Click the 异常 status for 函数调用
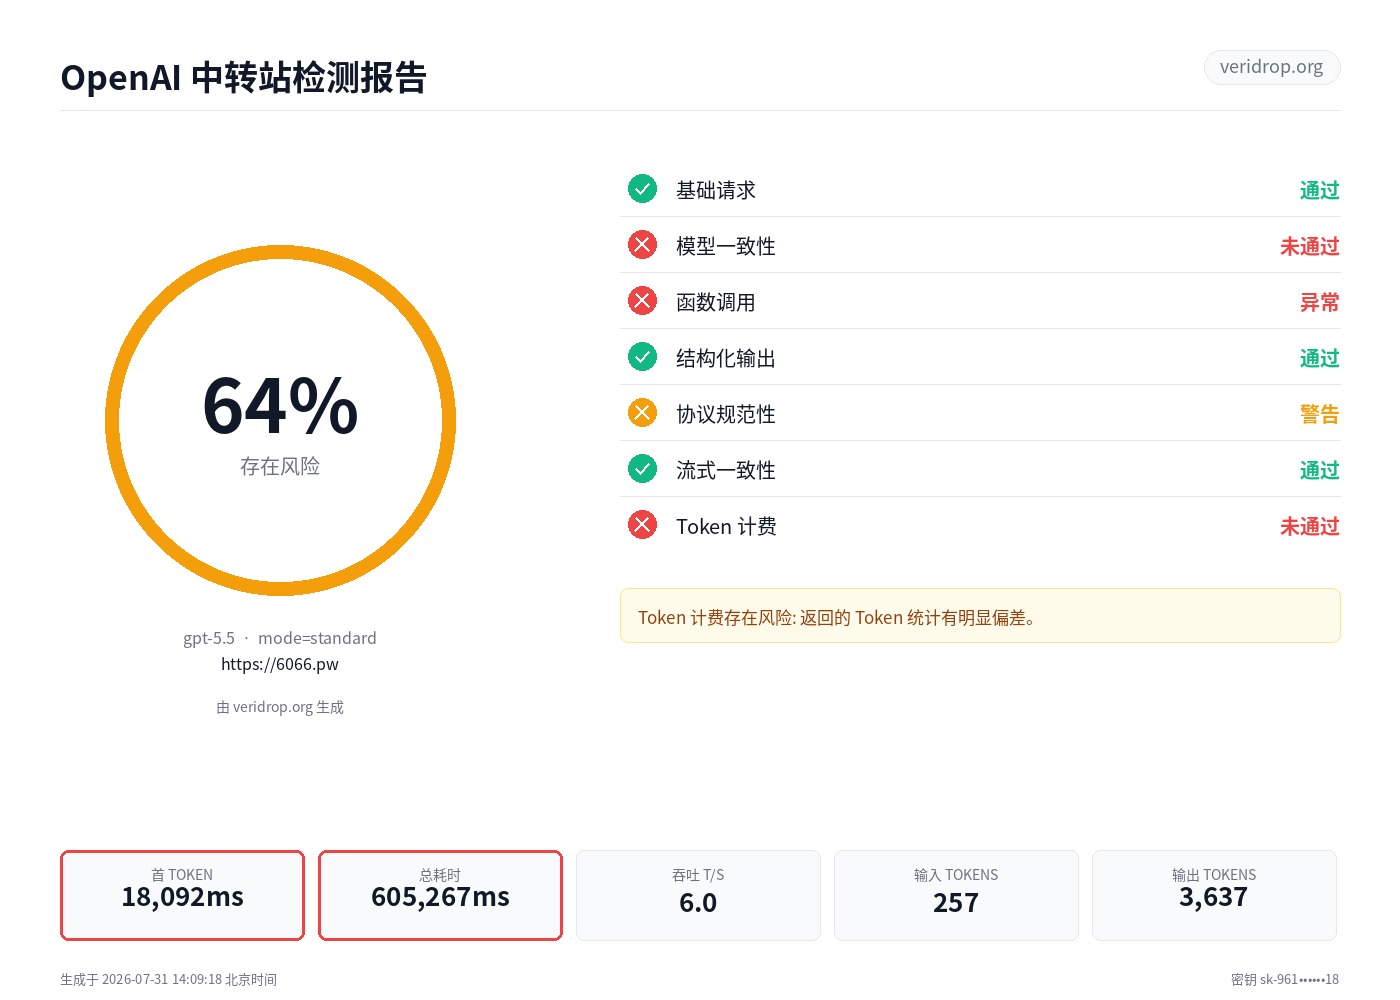 point(1319,302)
